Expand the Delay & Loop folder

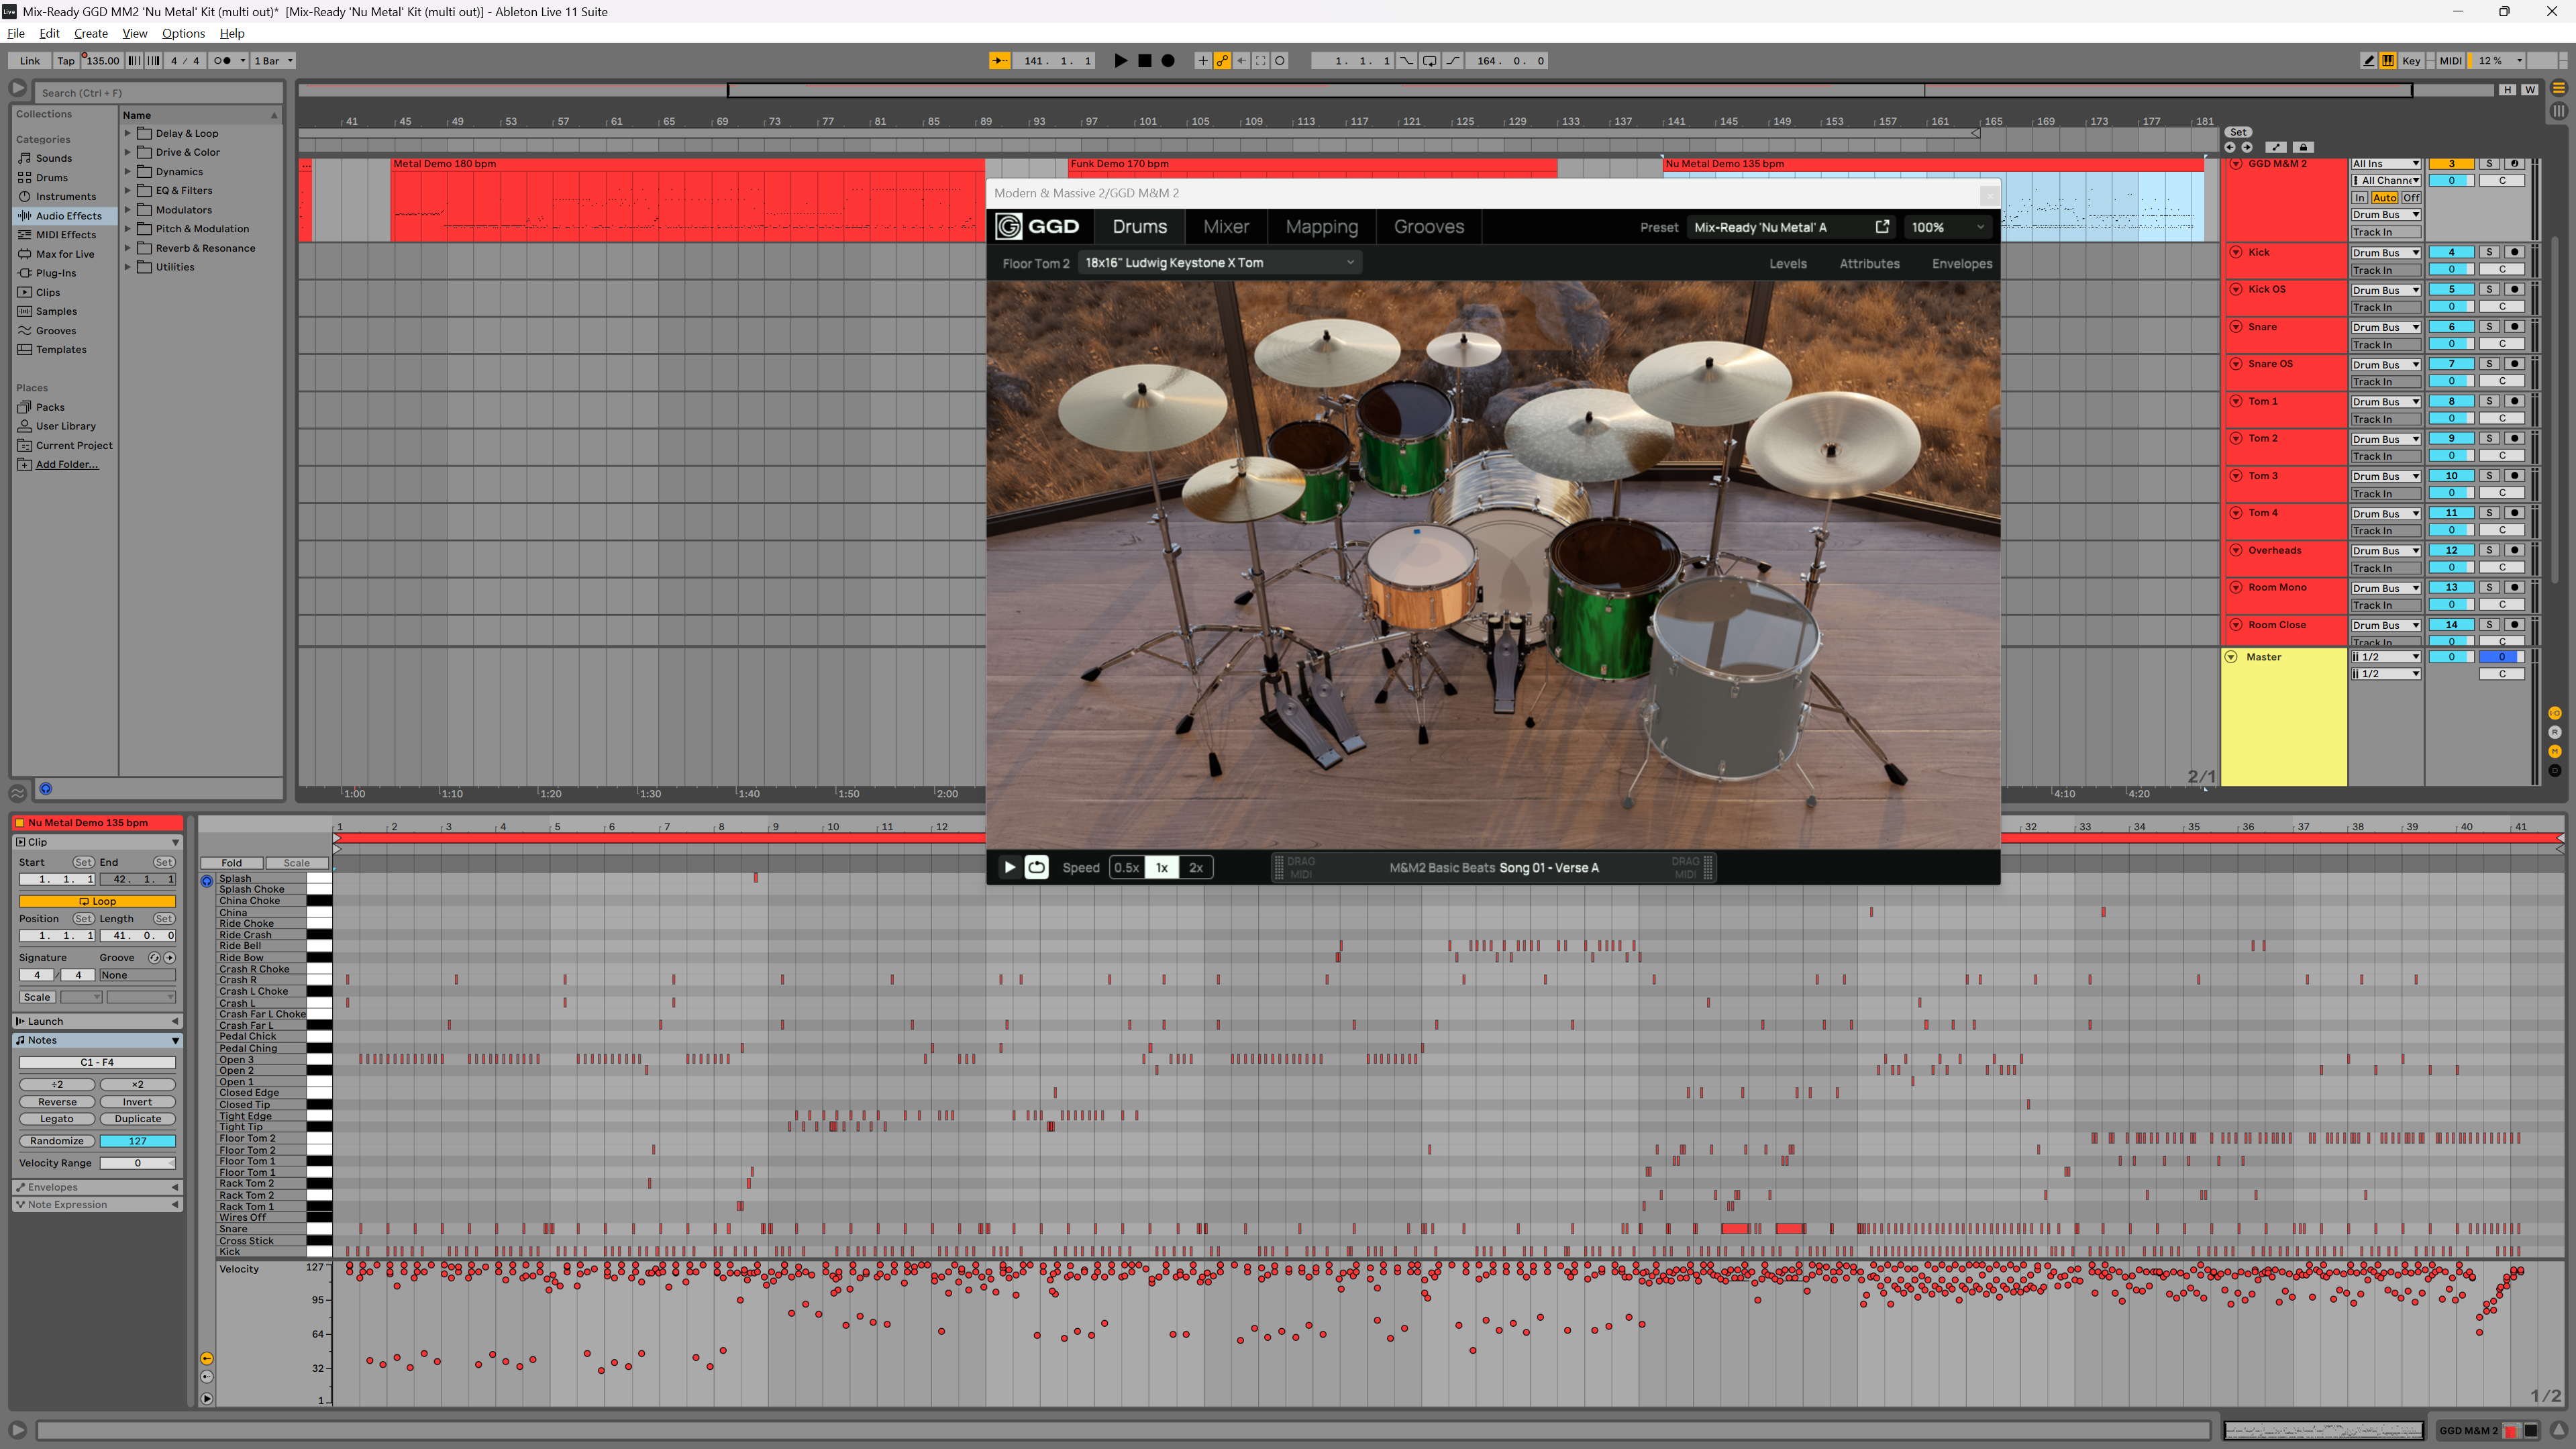128,133
